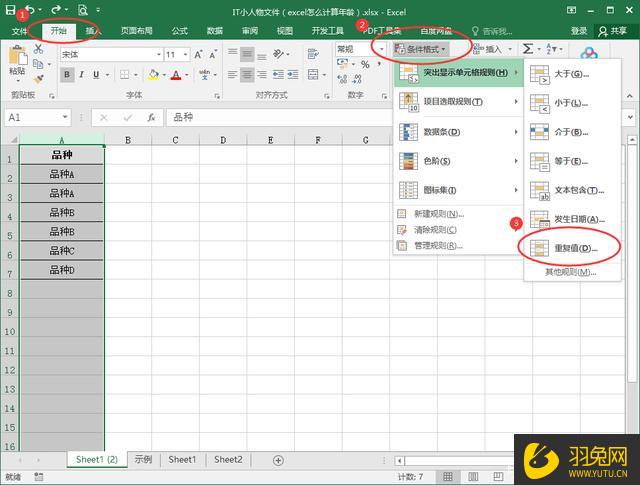
Task: Add a new sheet with plus icon
Action: 278,461
